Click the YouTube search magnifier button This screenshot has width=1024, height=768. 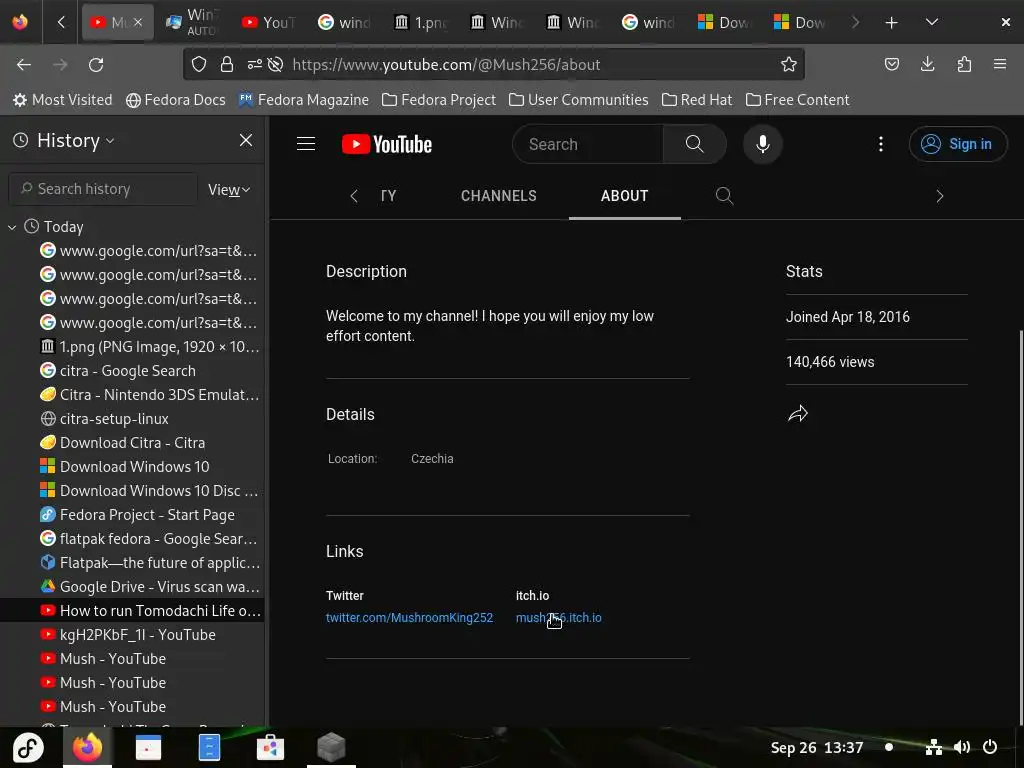[x=694, y=144]
